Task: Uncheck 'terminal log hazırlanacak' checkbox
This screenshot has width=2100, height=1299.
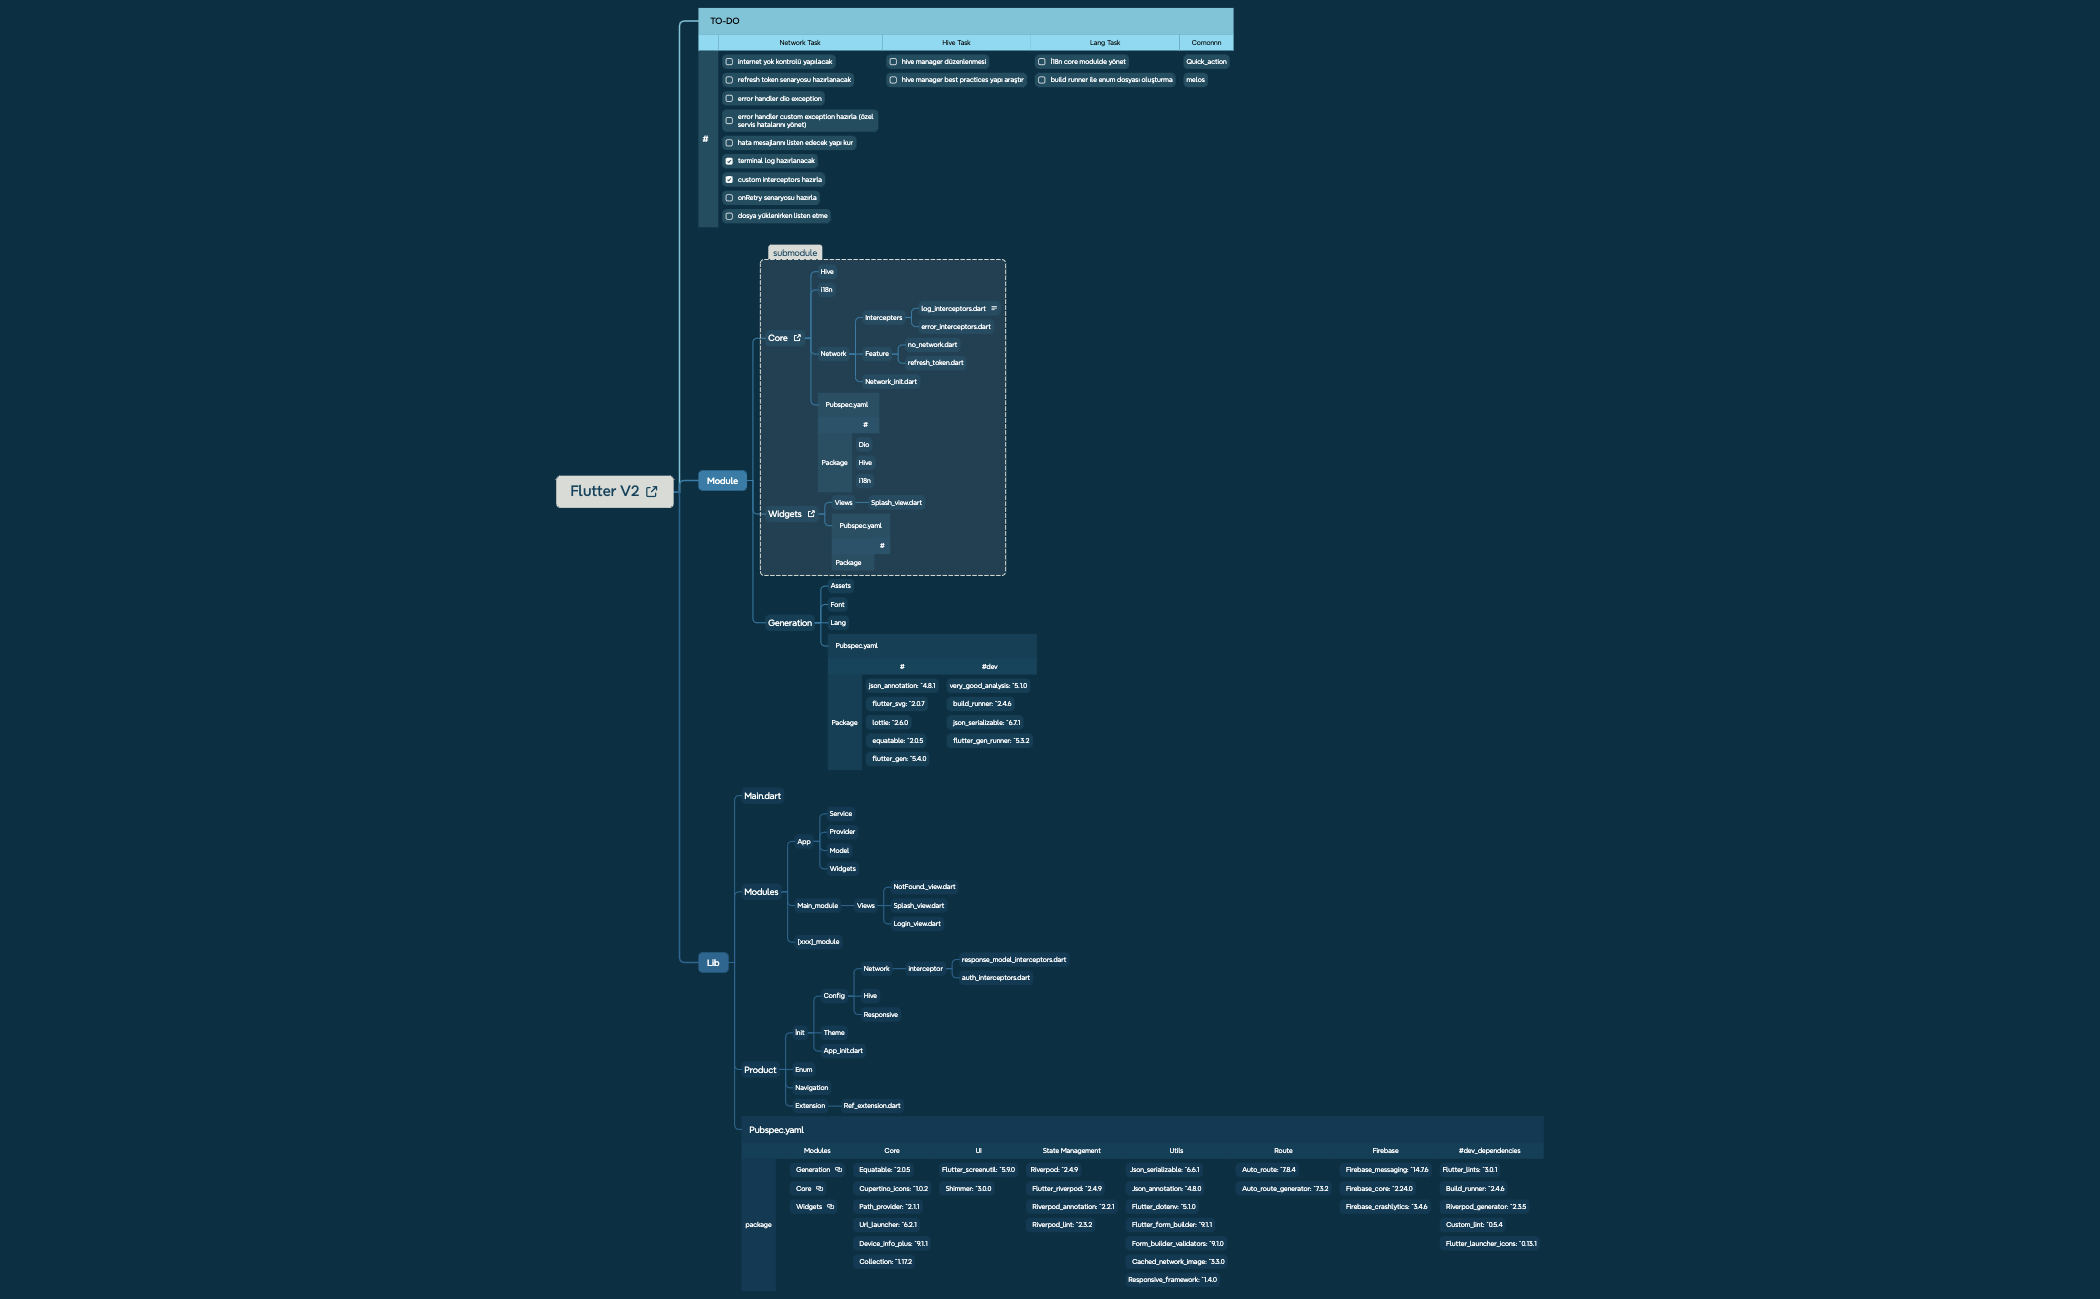Action: click(x=729, y=161)
